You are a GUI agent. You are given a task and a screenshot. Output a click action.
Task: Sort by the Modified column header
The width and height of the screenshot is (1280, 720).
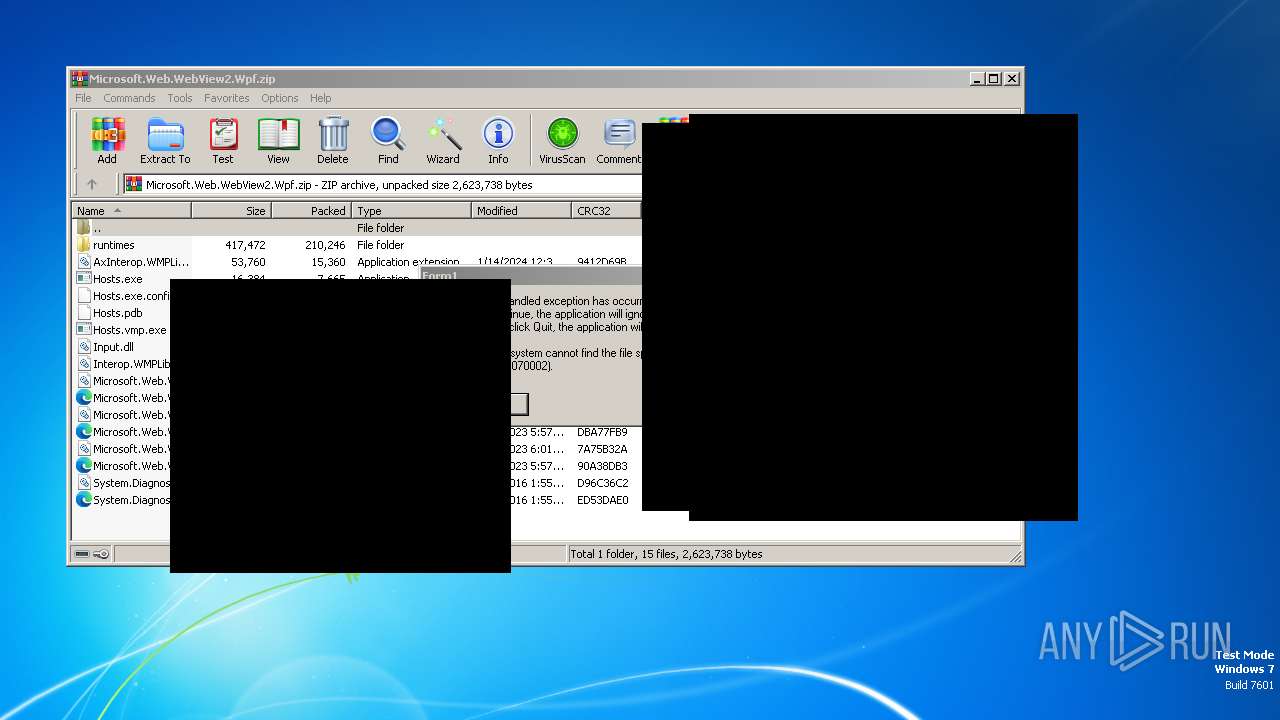[521, 211]
